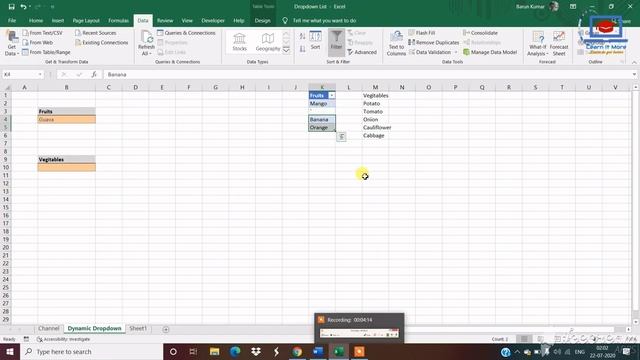This screenshot has width=640, height=360.
Task: Switch to the Insert tab
Action: (58, 20)
